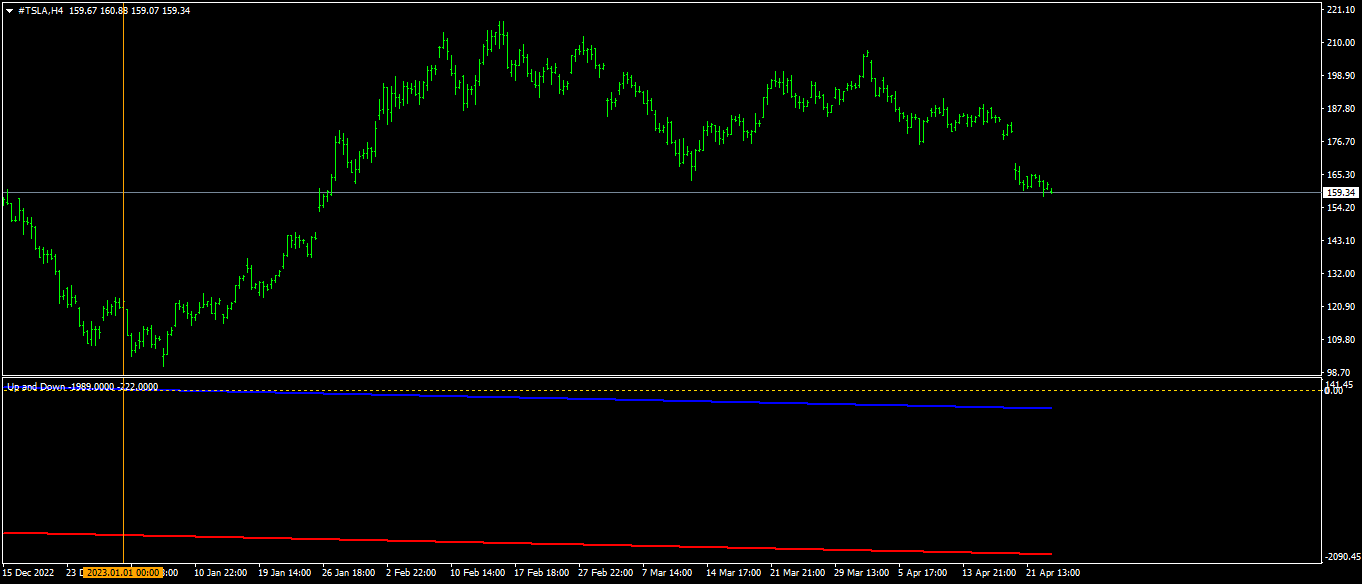Click the 26 Jan 18:00 time label
Viewport: 1362px width, 584px height.
(349, 573)
